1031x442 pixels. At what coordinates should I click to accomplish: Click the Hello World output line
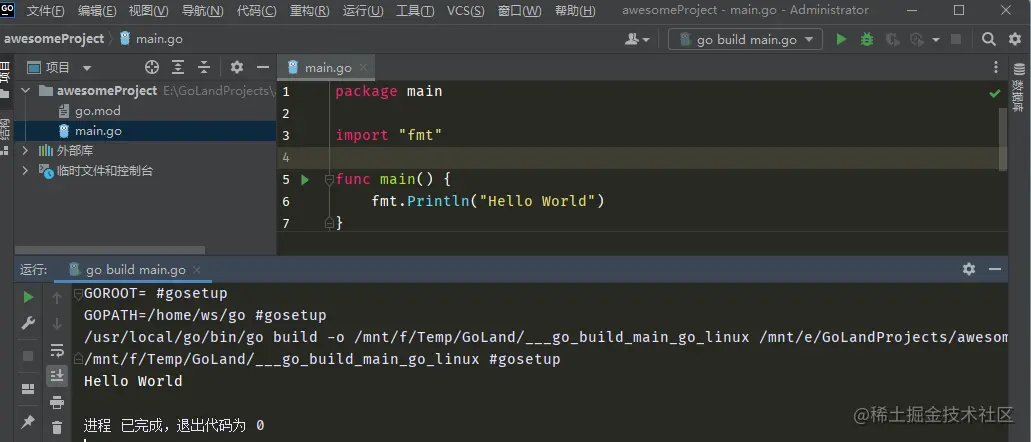click(133, 381)
